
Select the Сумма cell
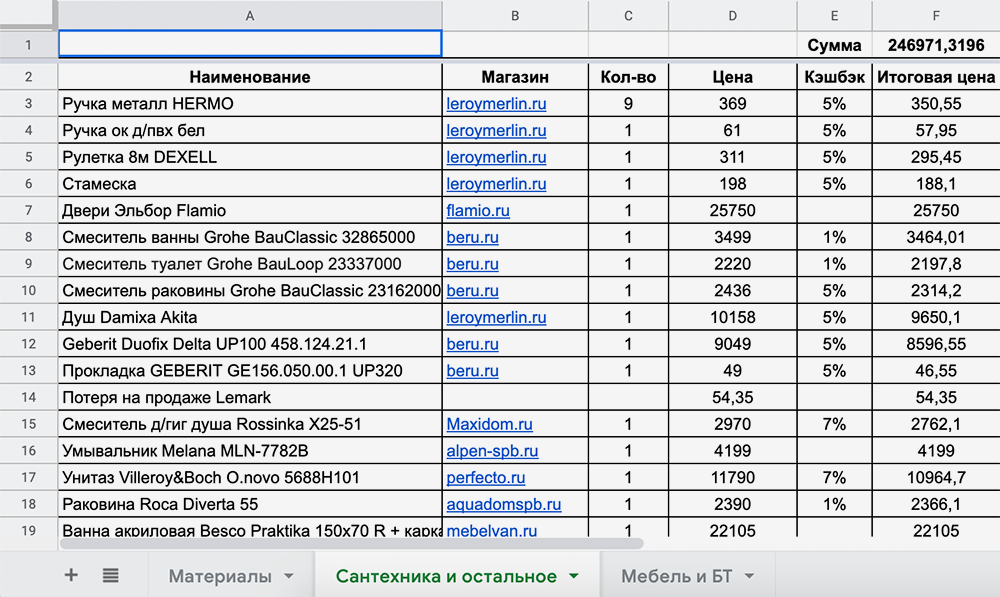point(834,45)
